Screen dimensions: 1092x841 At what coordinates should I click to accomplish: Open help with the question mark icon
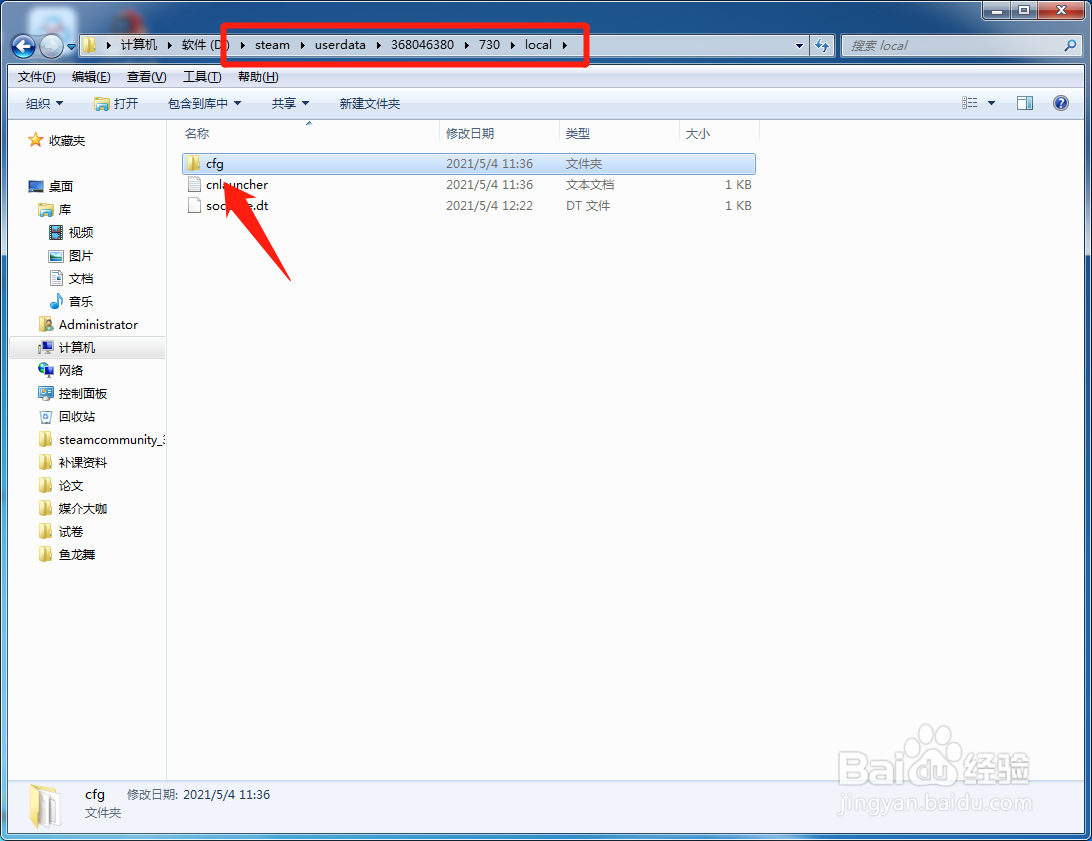pyautogui.click(x=1061, y=103)
